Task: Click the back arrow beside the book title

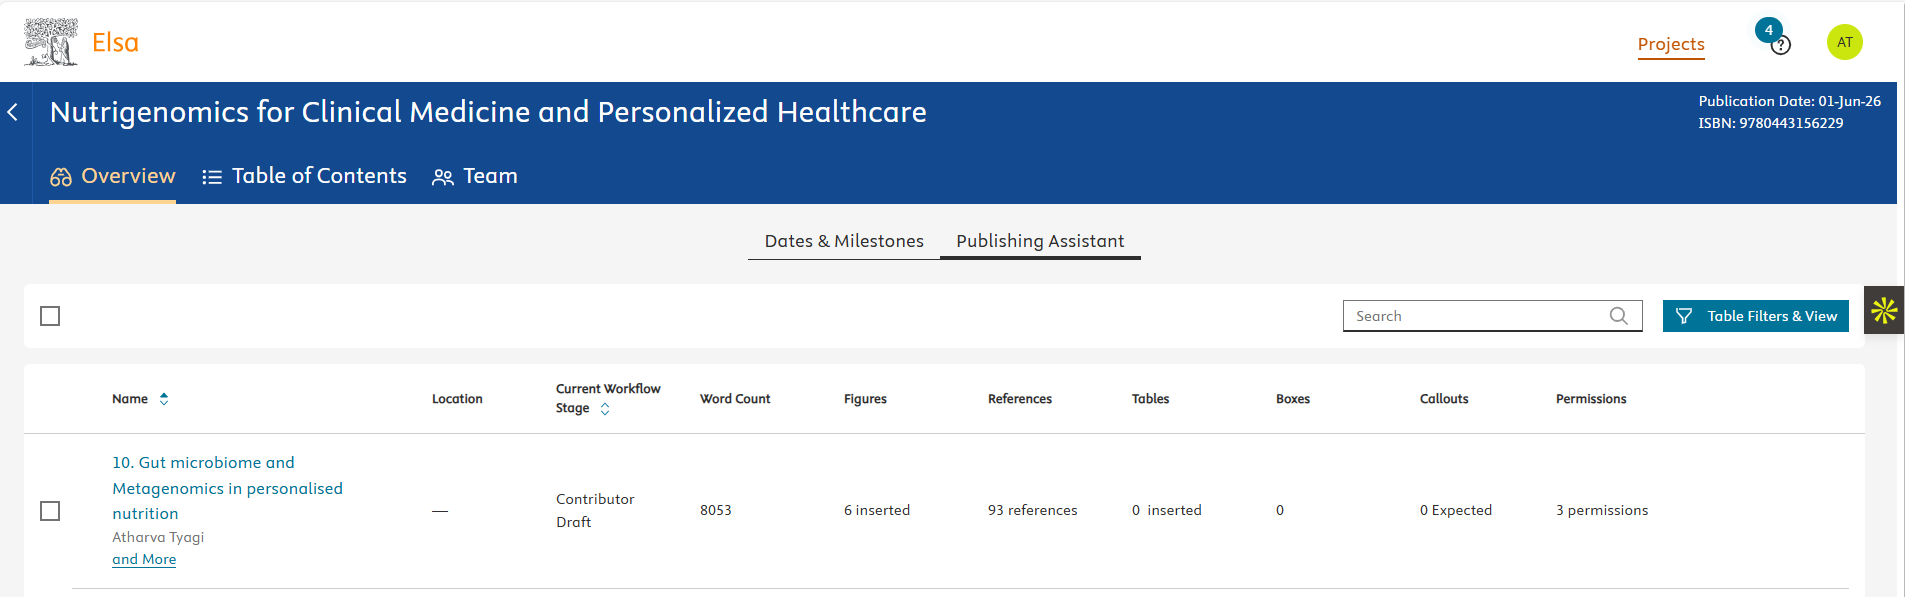Action: point(13,112)
